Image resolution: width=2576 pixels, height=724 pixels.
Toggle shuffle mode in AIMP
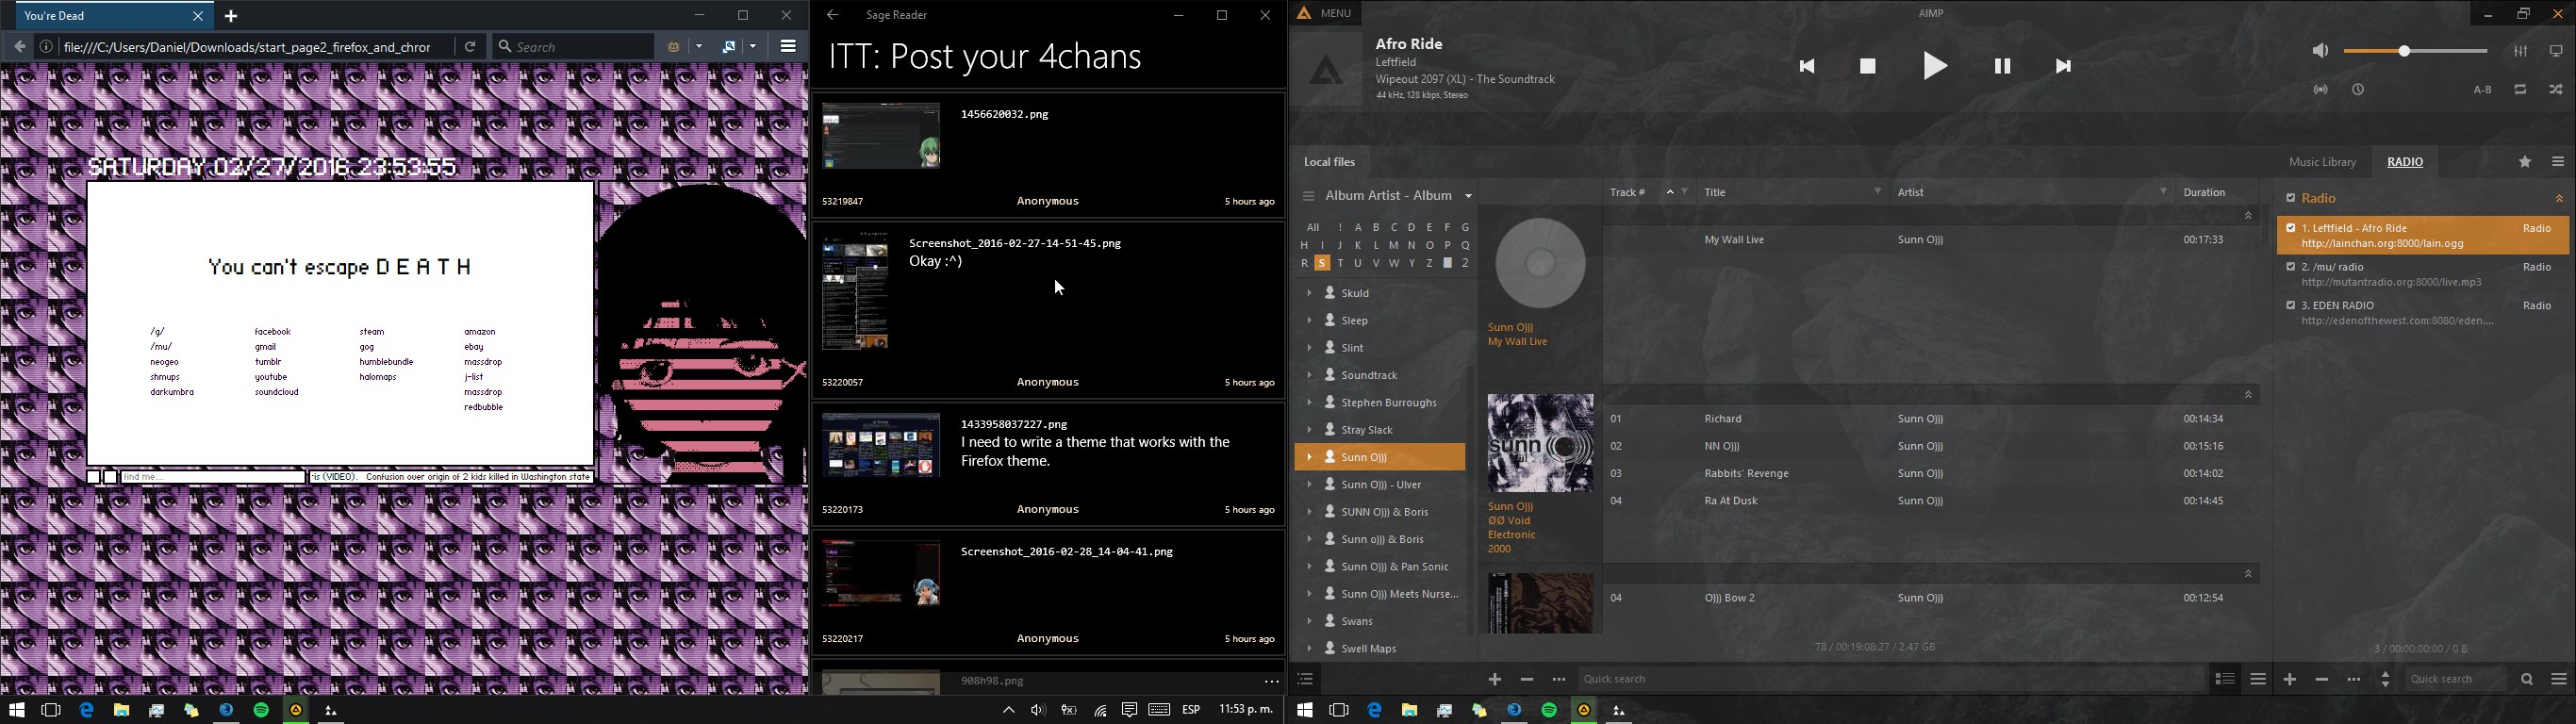2556,90
